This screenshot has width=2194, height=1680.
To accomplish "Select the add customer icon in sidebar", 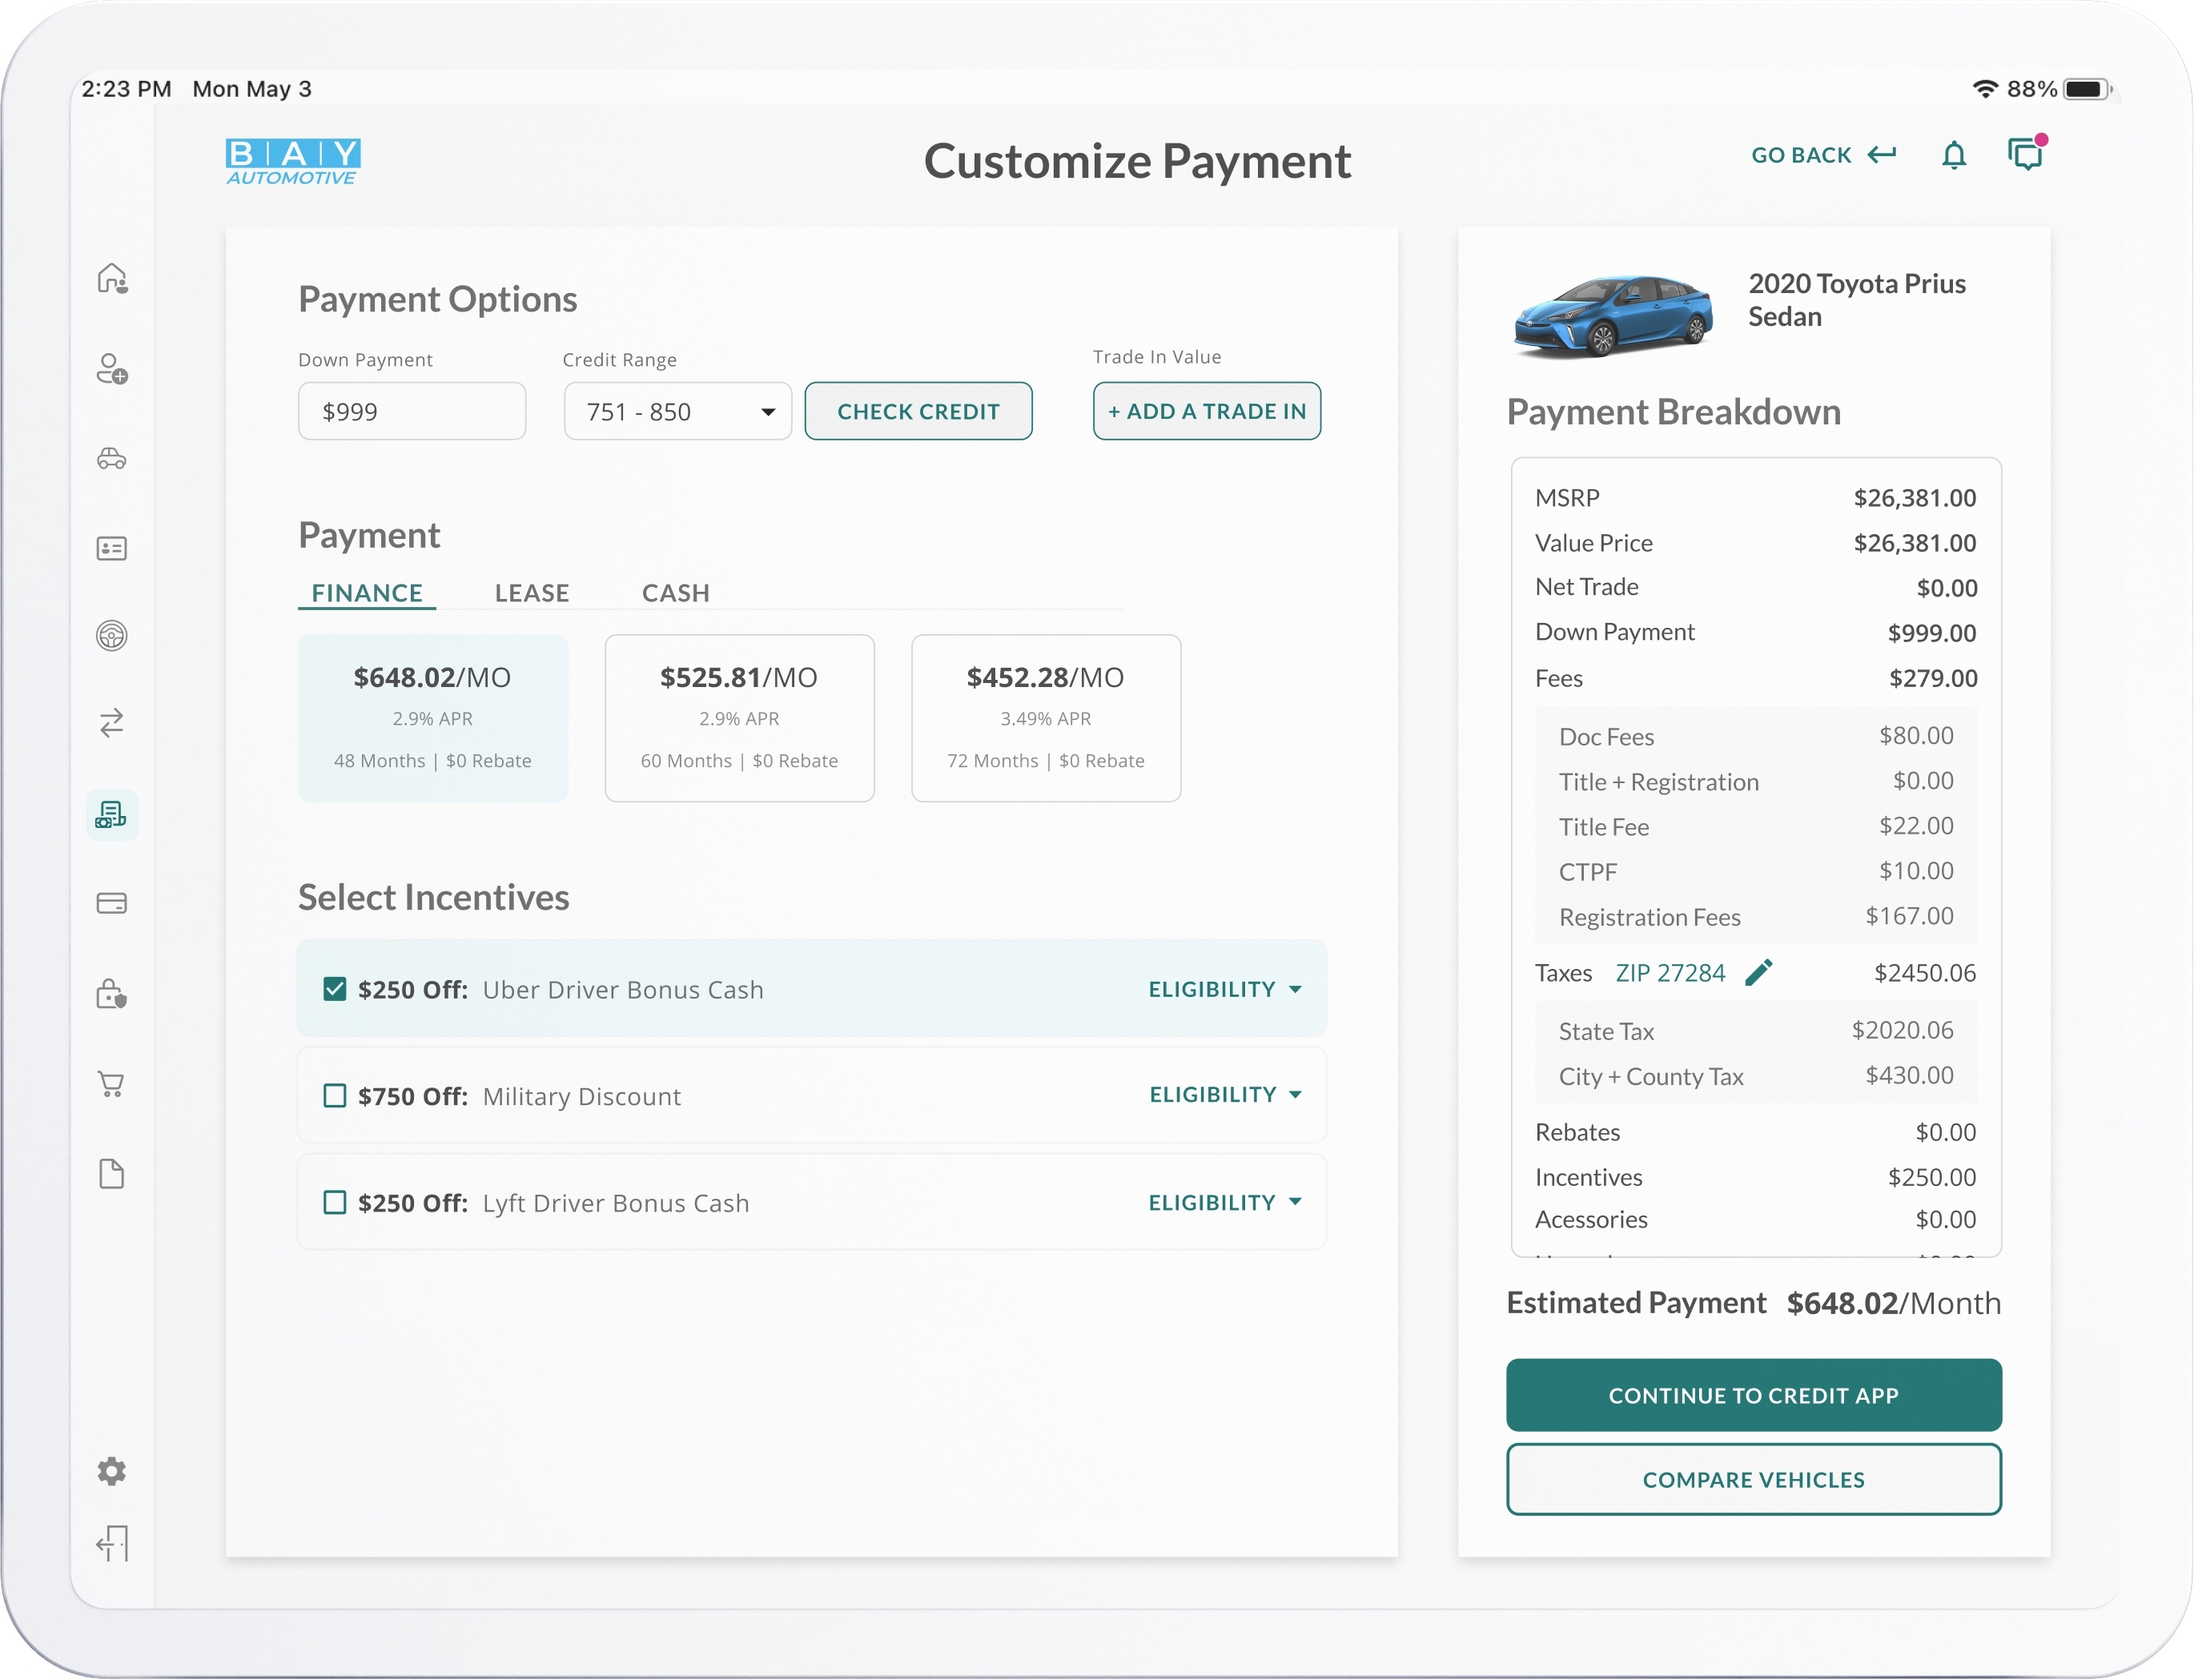I will click(x=111, y=369).
